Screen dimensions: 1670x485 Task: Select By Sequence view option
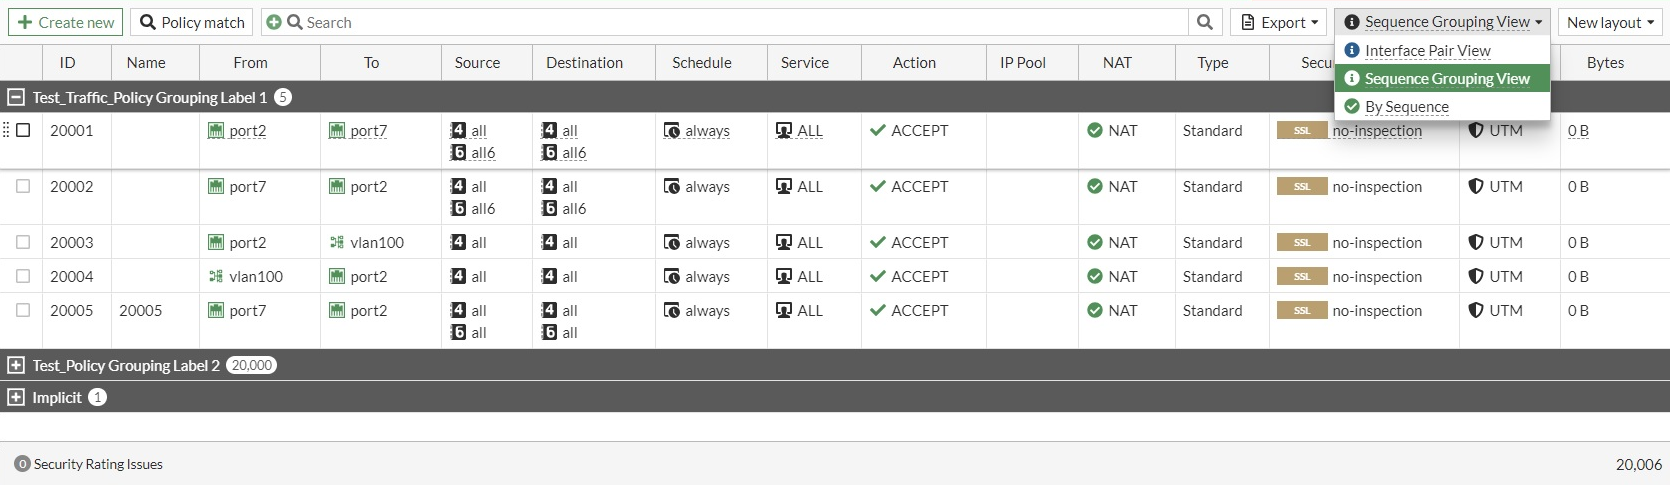[1406, 106]
